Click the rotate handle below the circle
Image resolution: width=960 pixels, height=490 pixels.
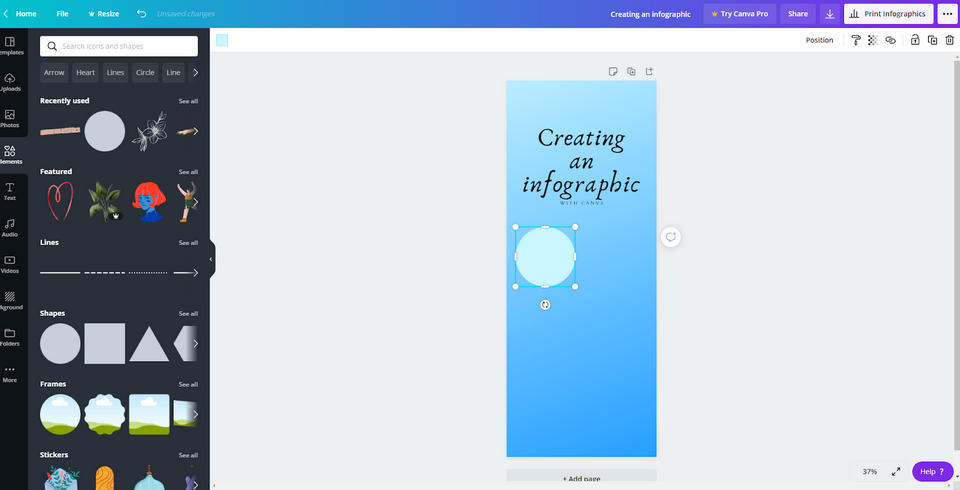click(x=545, y=305)
